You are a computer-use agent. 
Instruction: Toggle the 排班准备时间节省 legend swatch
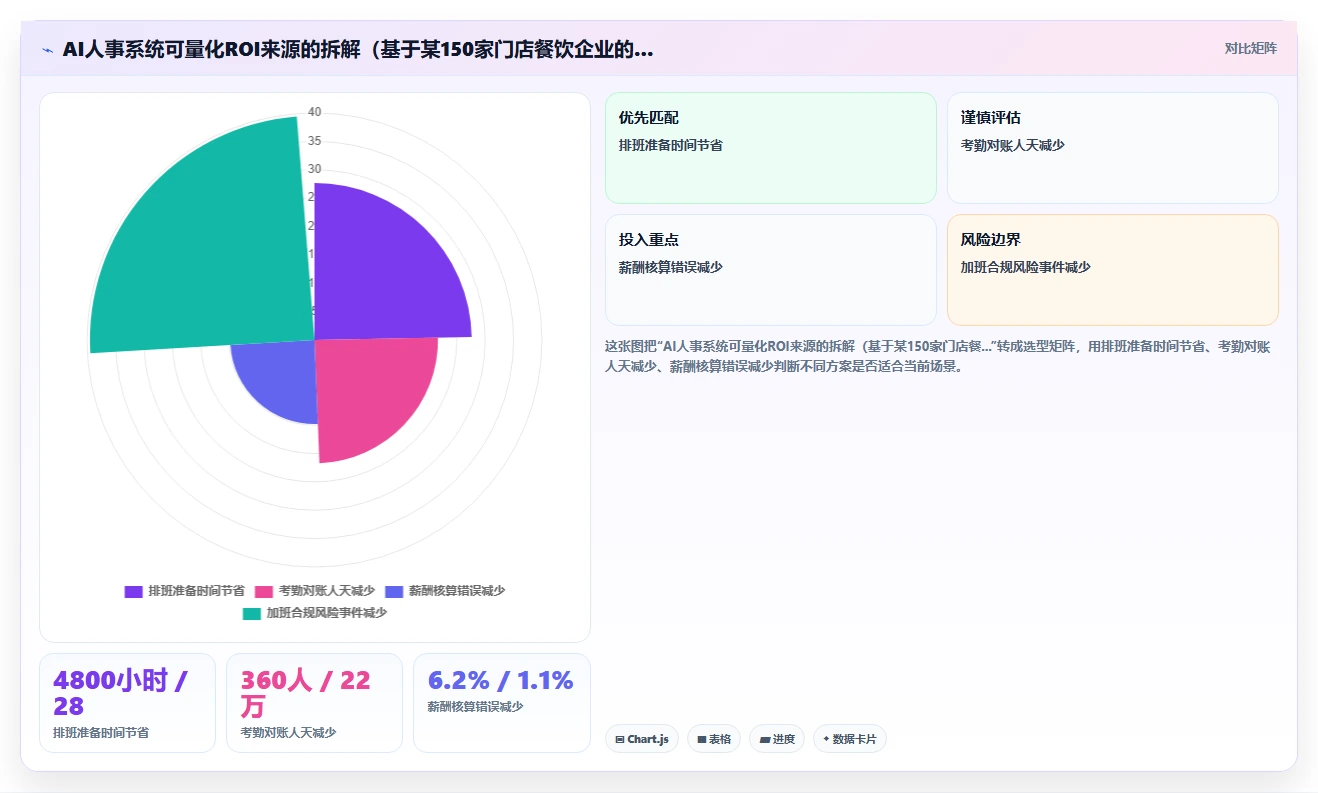133,591
